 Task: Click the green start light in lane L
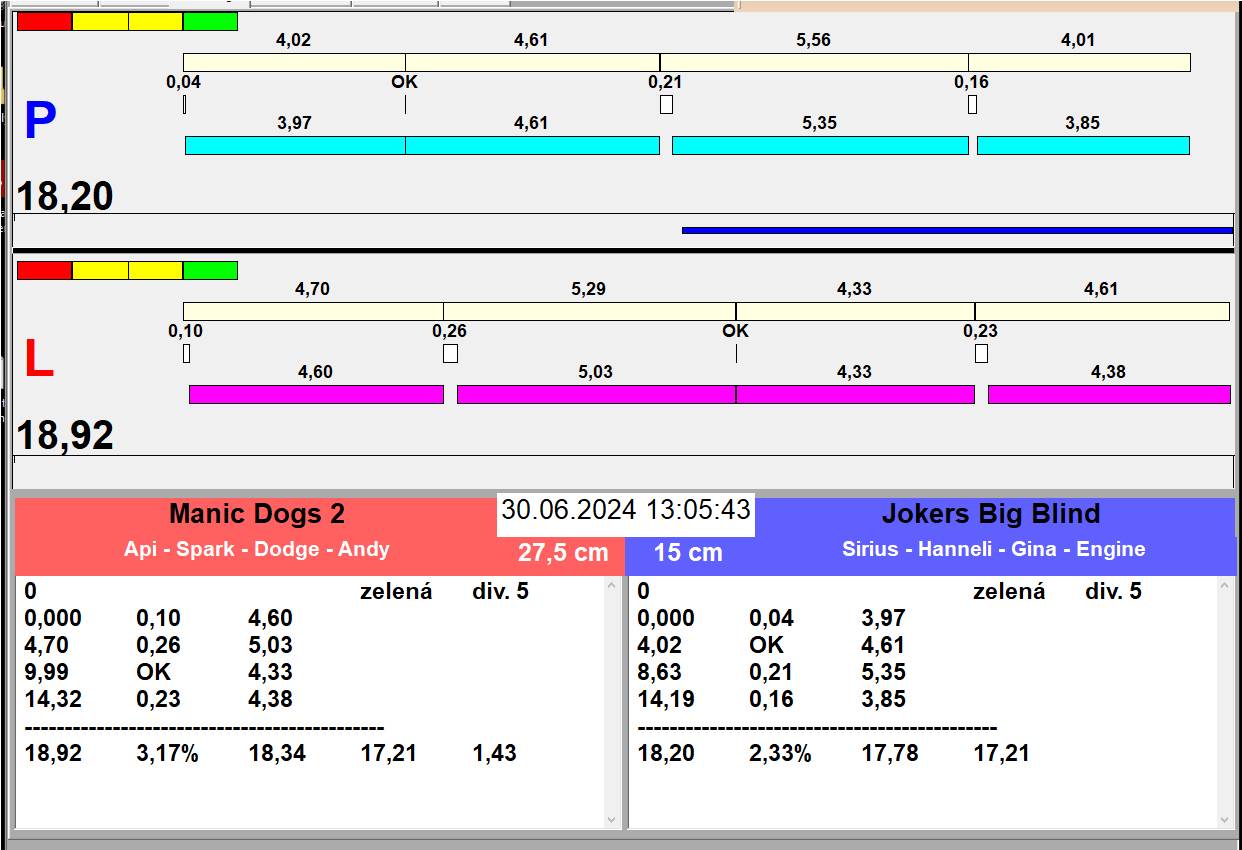coord(210,270)
